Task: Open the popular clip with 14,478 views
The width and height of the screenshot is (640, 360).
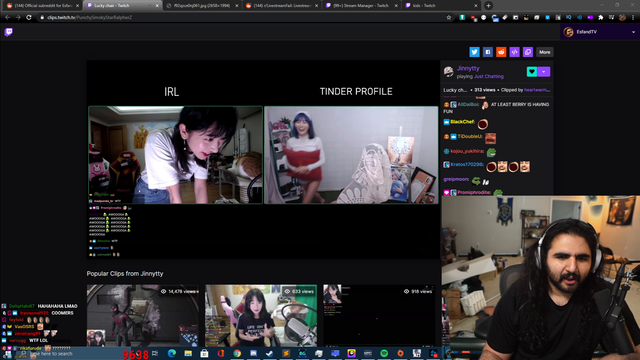Action: tap(142, 316)
